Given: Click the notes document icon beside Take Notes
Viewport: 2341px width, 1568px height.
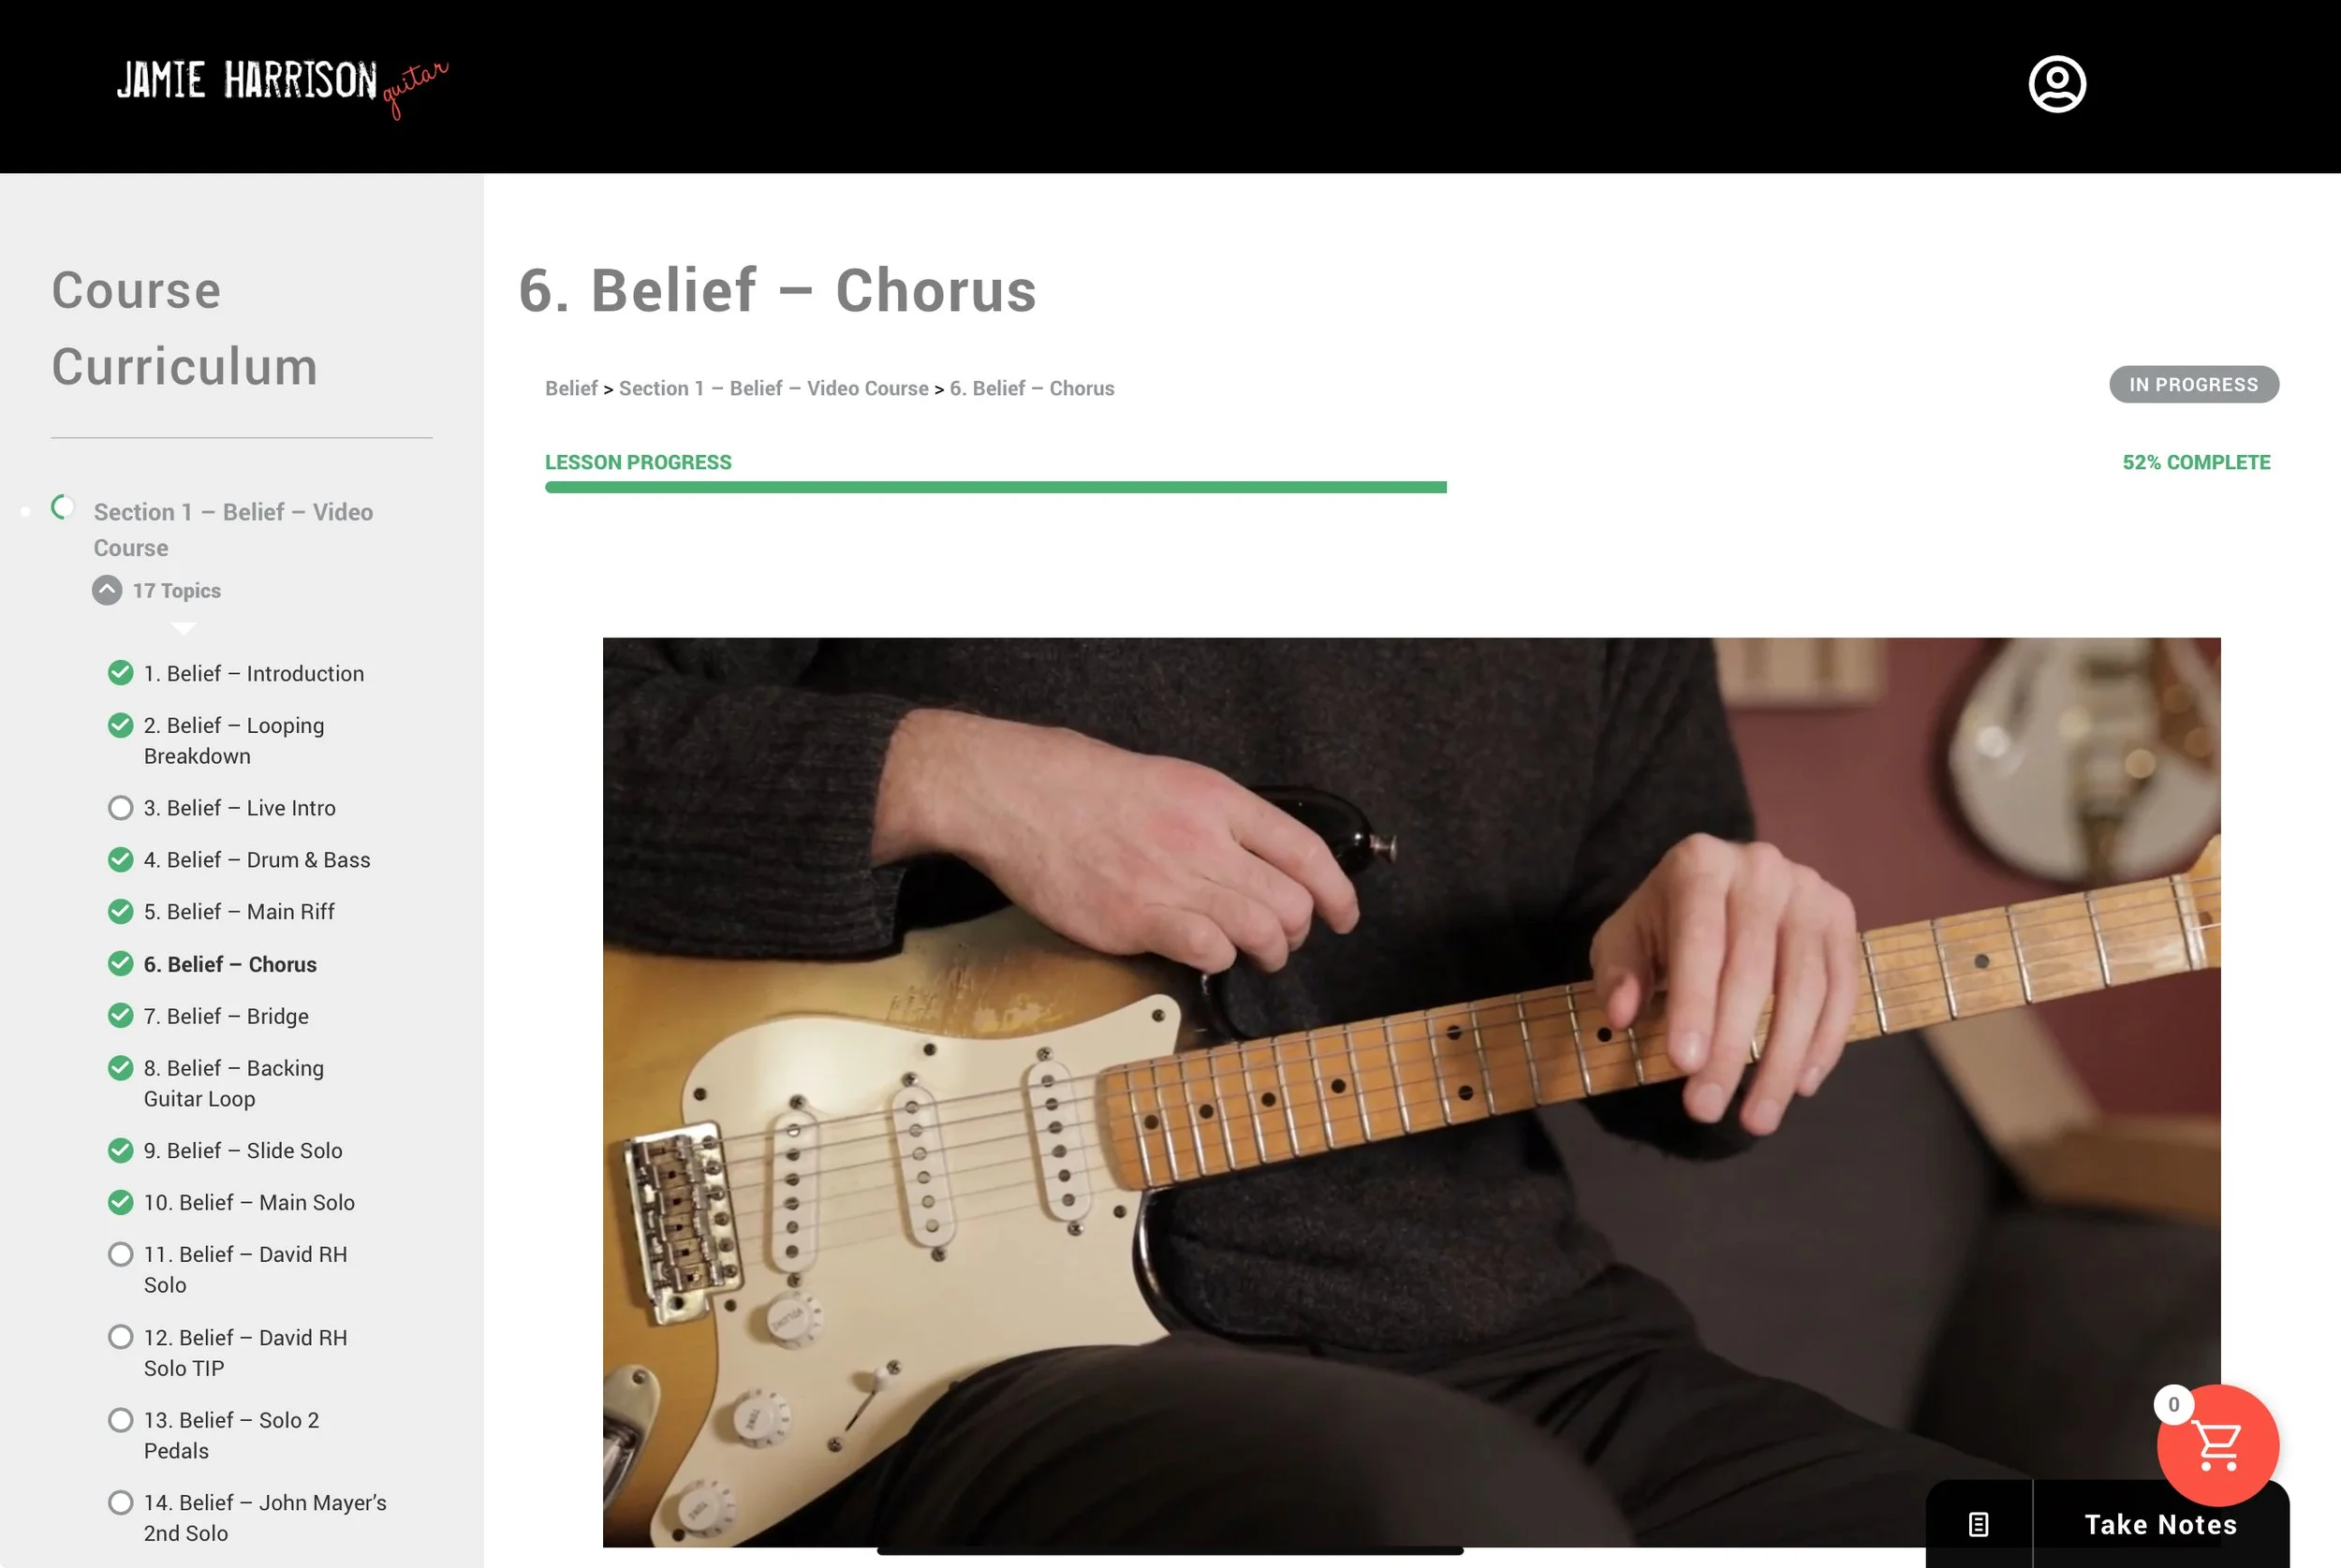Looking at the screenshot, I should 1978,1524.
